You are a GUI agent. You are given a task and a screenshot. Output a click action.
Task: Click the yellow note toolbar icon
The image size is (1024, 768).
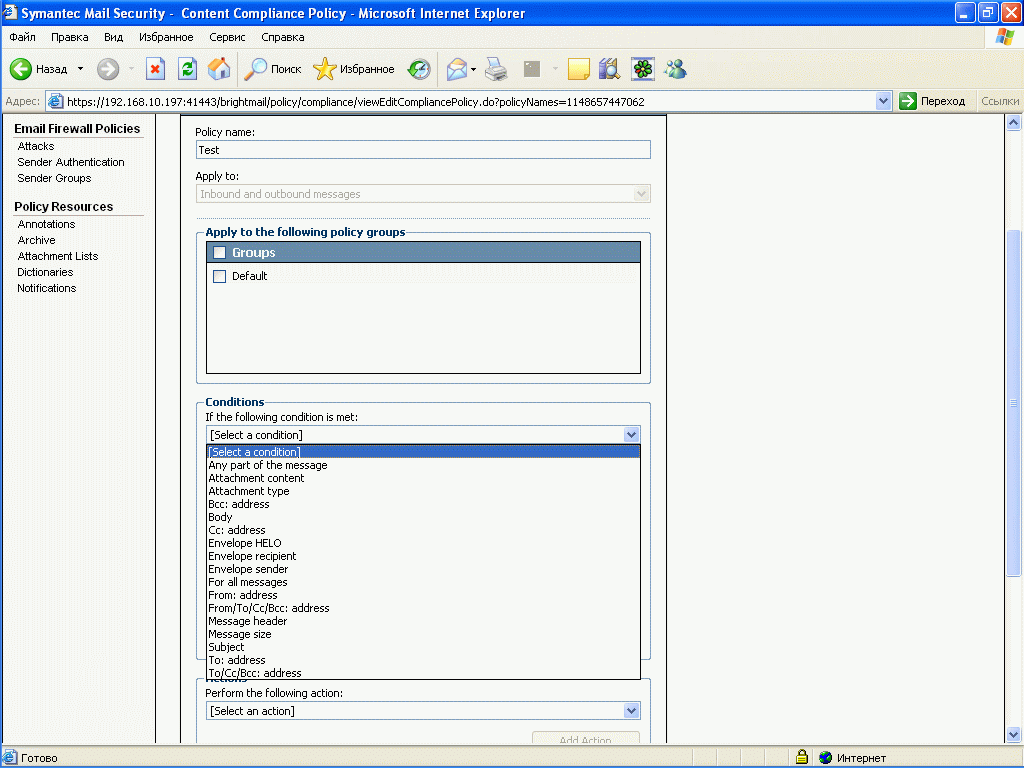[579, 69]
